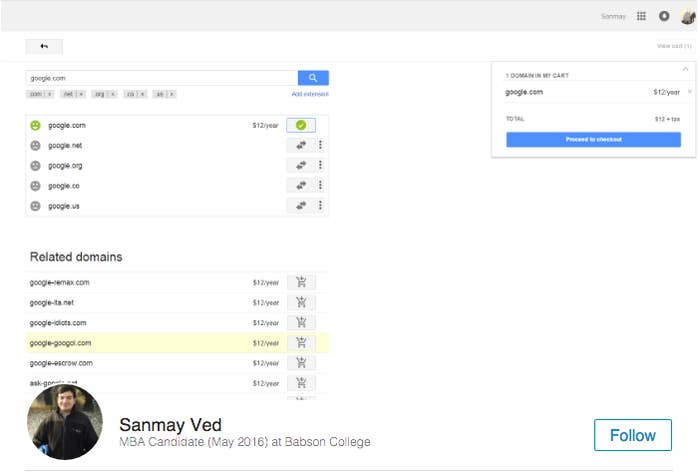
Task: Follow Sanmay Ved
Action: point(633,435)
